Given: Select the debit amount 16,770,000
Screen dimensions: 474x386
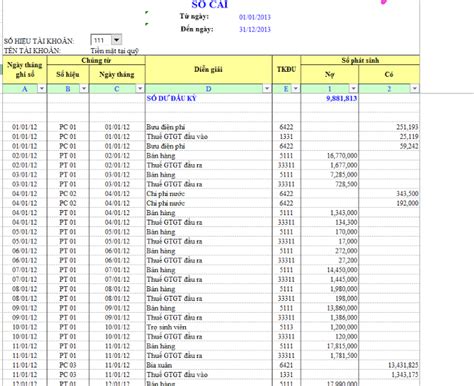Looking at the screenshot, I should [x=342, y=156].
